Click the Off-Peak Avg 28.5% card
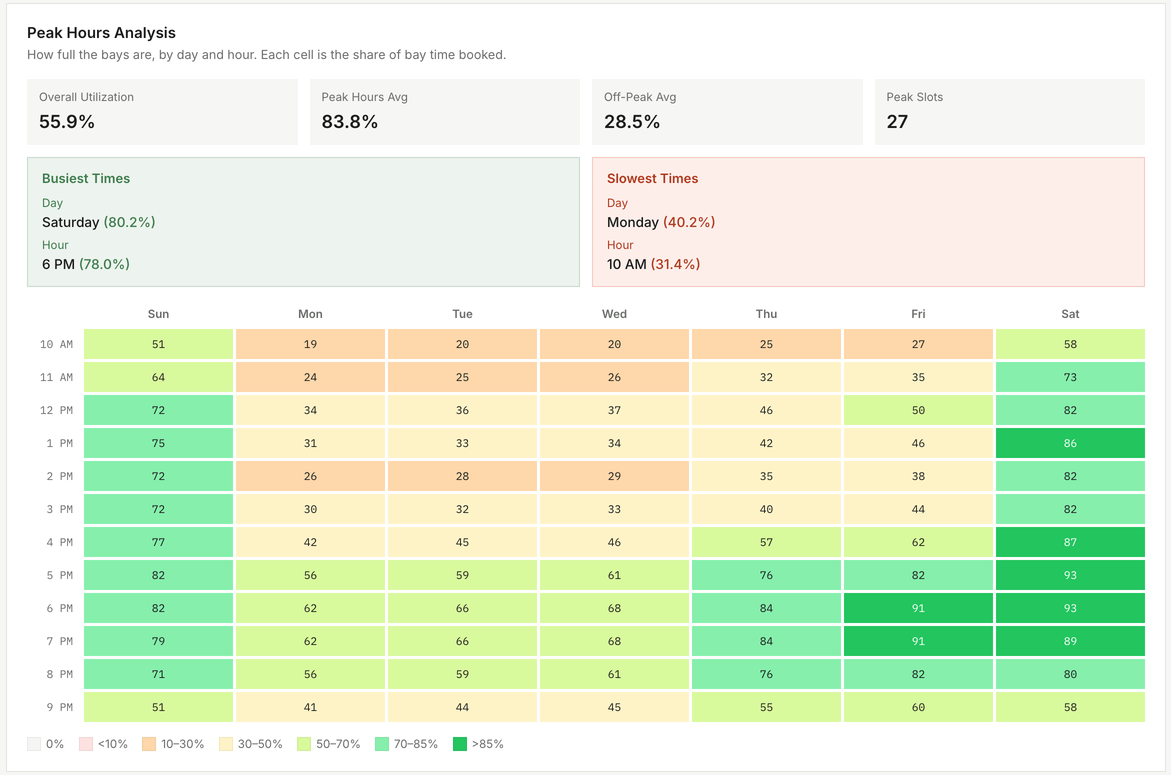This screenshot has width=1171, height=775. (x=727, y=112)
